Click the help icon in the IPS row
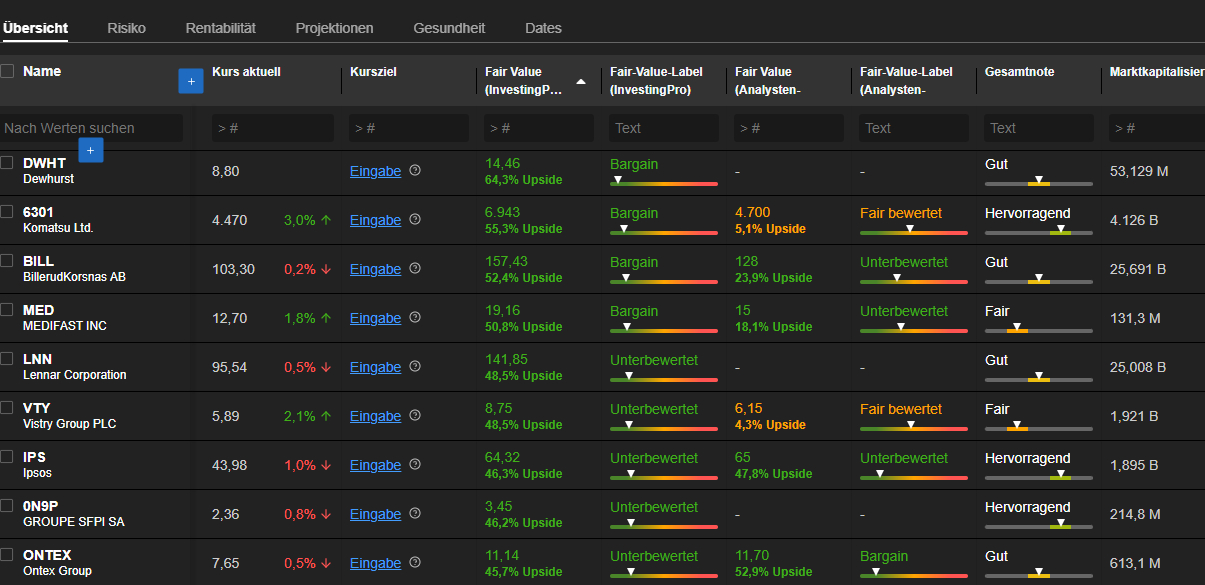Viewport: 1205px width, 585px height. [415, 464]
